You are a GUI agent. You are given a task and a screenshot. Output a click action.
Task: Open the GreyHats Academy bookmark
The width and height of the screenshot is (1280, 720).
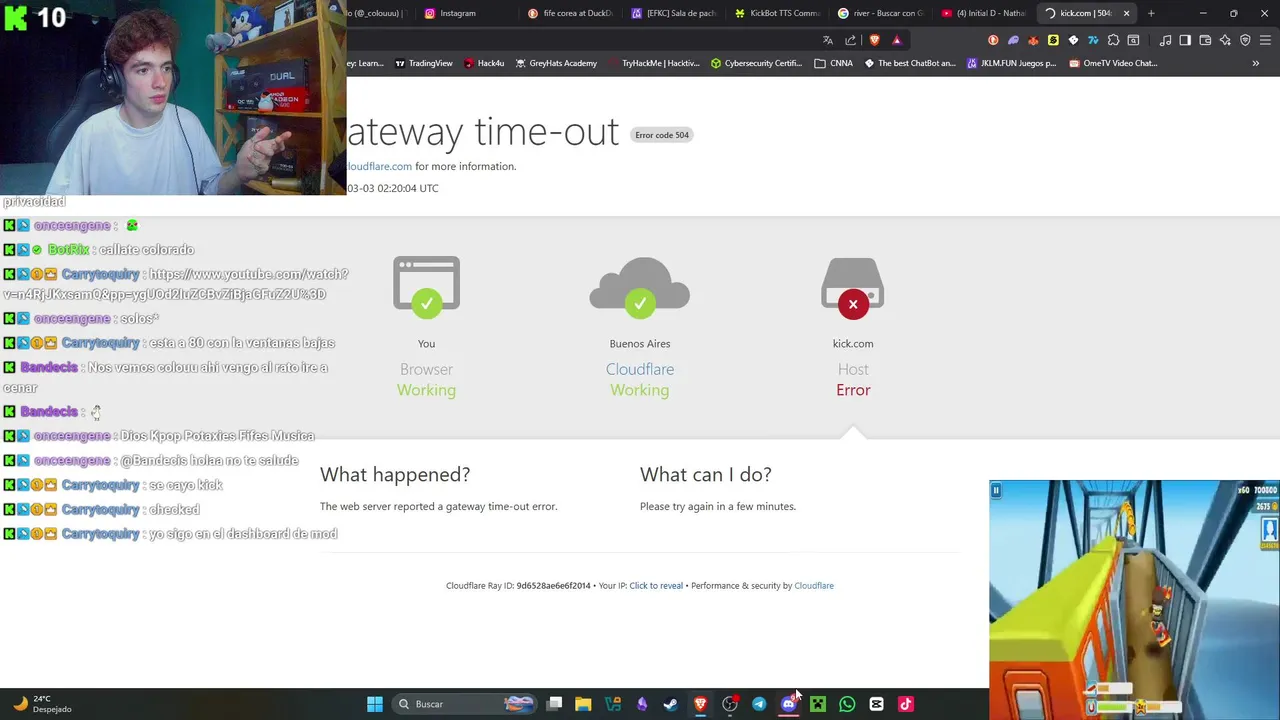pyautogui.click(x=556, y=63)
